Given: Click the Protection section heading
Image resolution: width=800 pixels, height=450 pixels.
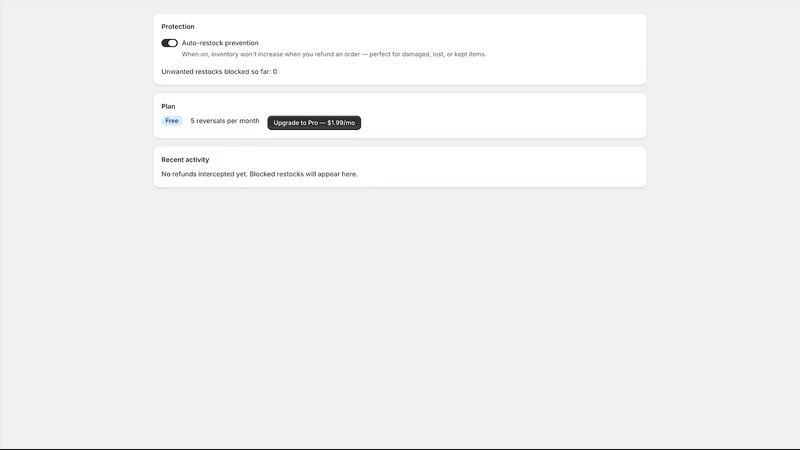Looking at the screenshot, I should (178, 27).
